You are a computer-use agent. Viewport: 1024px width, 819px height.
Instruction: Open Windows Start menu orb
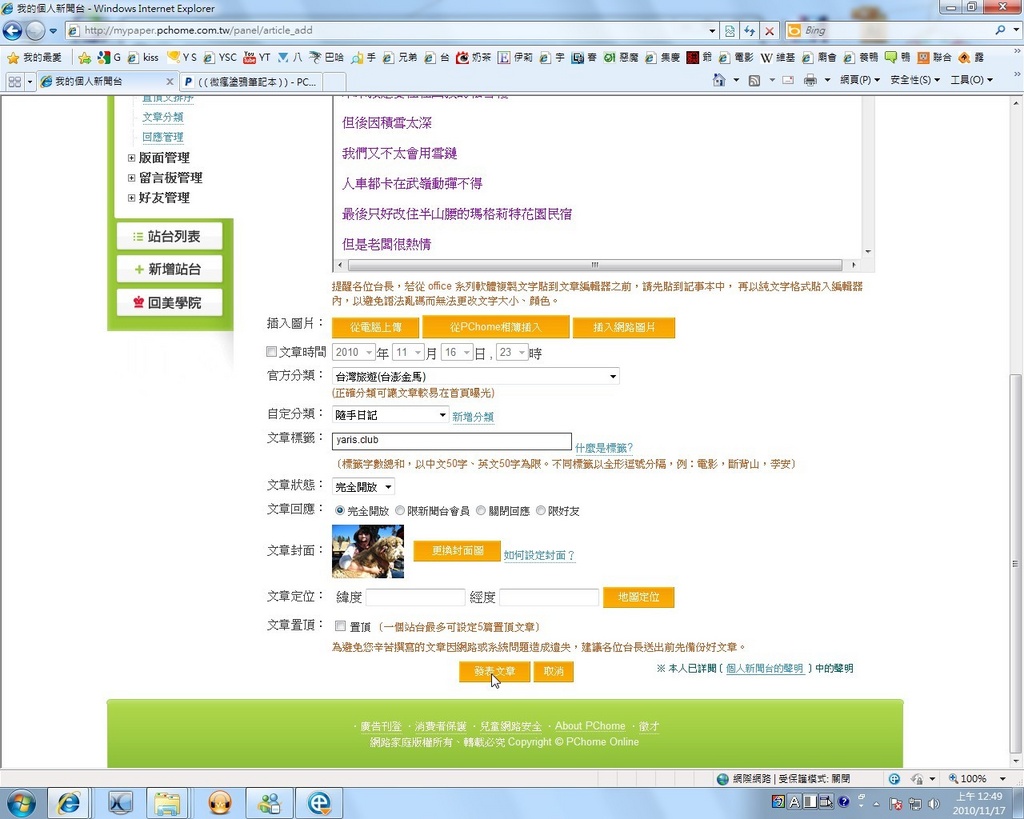20,802
